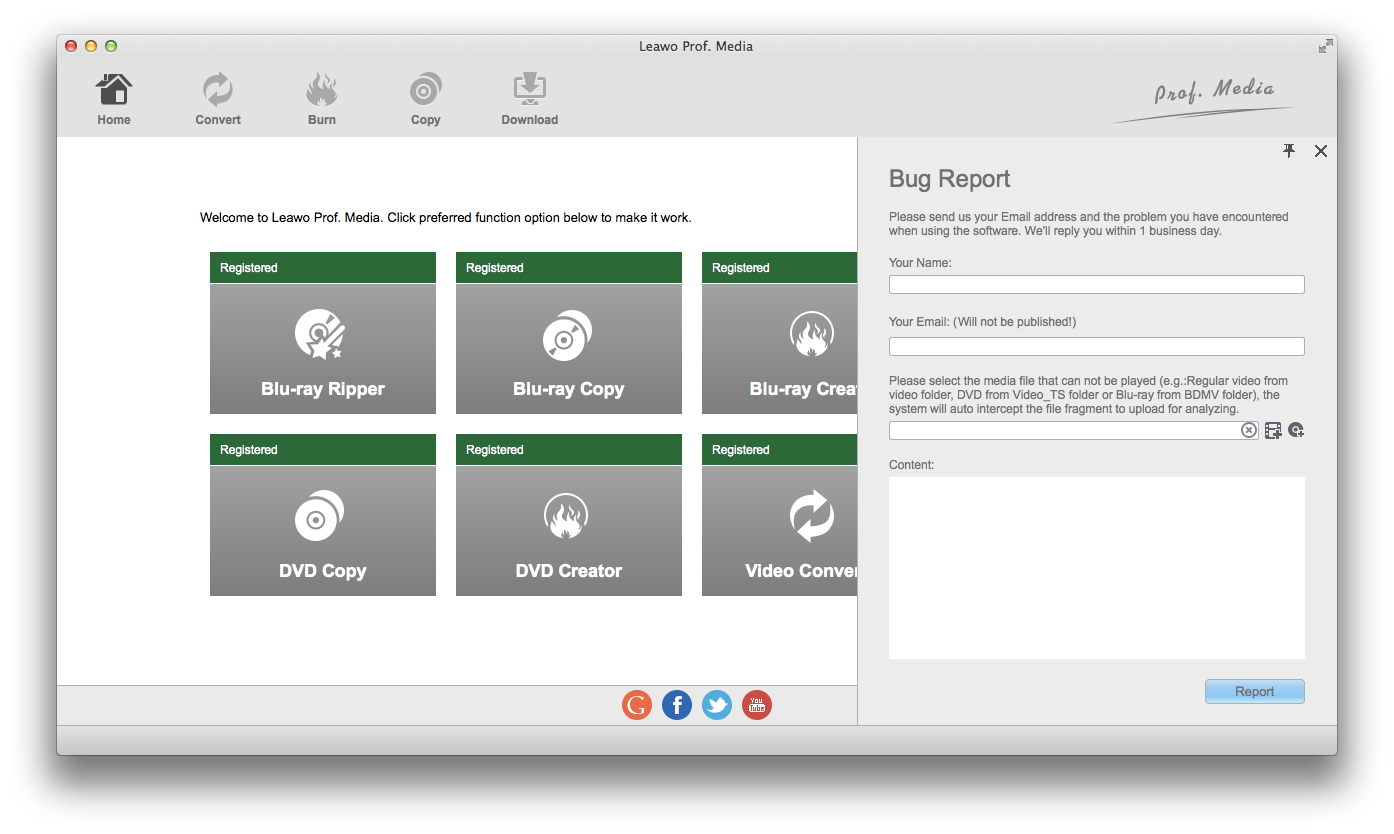Open the YouTube channel icon
Screen dimensions: 1394x834
[x=757, y=706]
